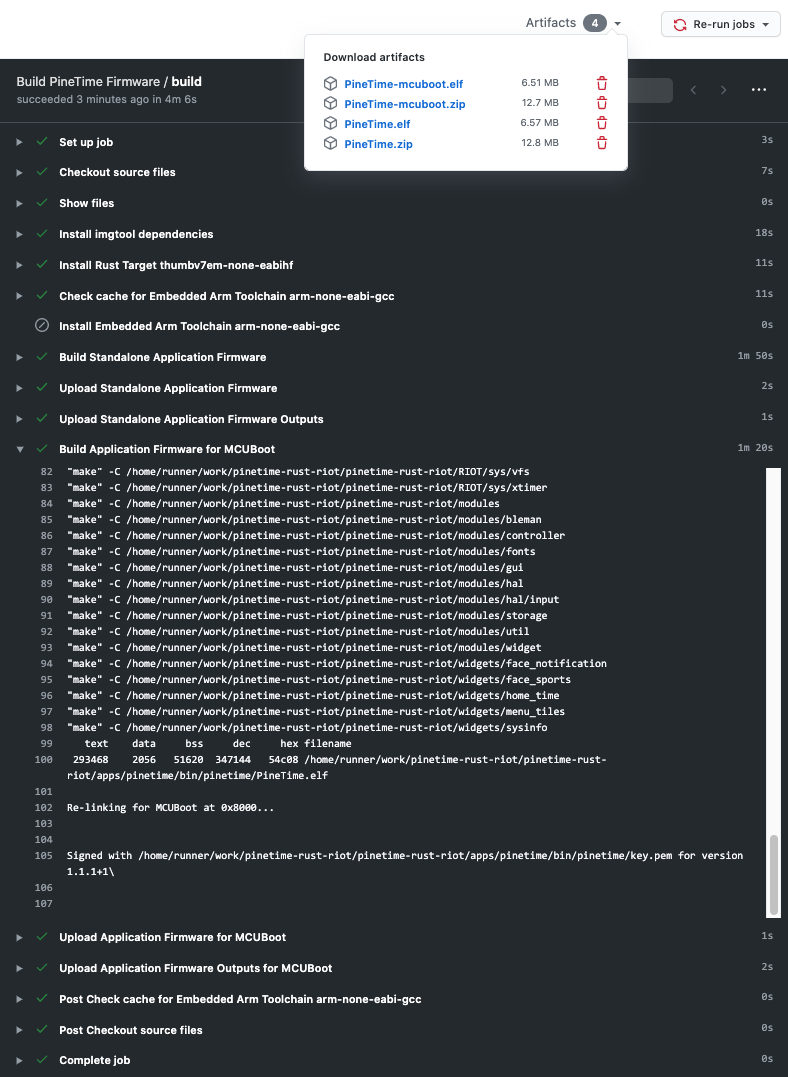Remove PineTime.zip using trash icon
Image resolution: width=788 pixels, height=1077 pixels.
[602, 144]
